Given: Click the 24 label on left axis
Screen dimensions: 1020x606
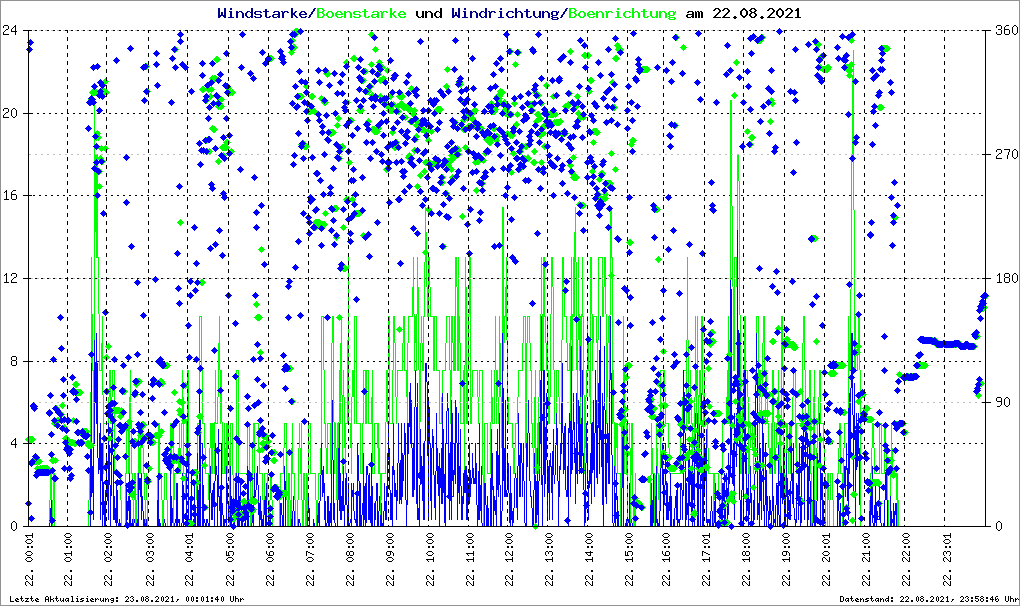Looking at the screenshot, I should (x=9, y=31).
